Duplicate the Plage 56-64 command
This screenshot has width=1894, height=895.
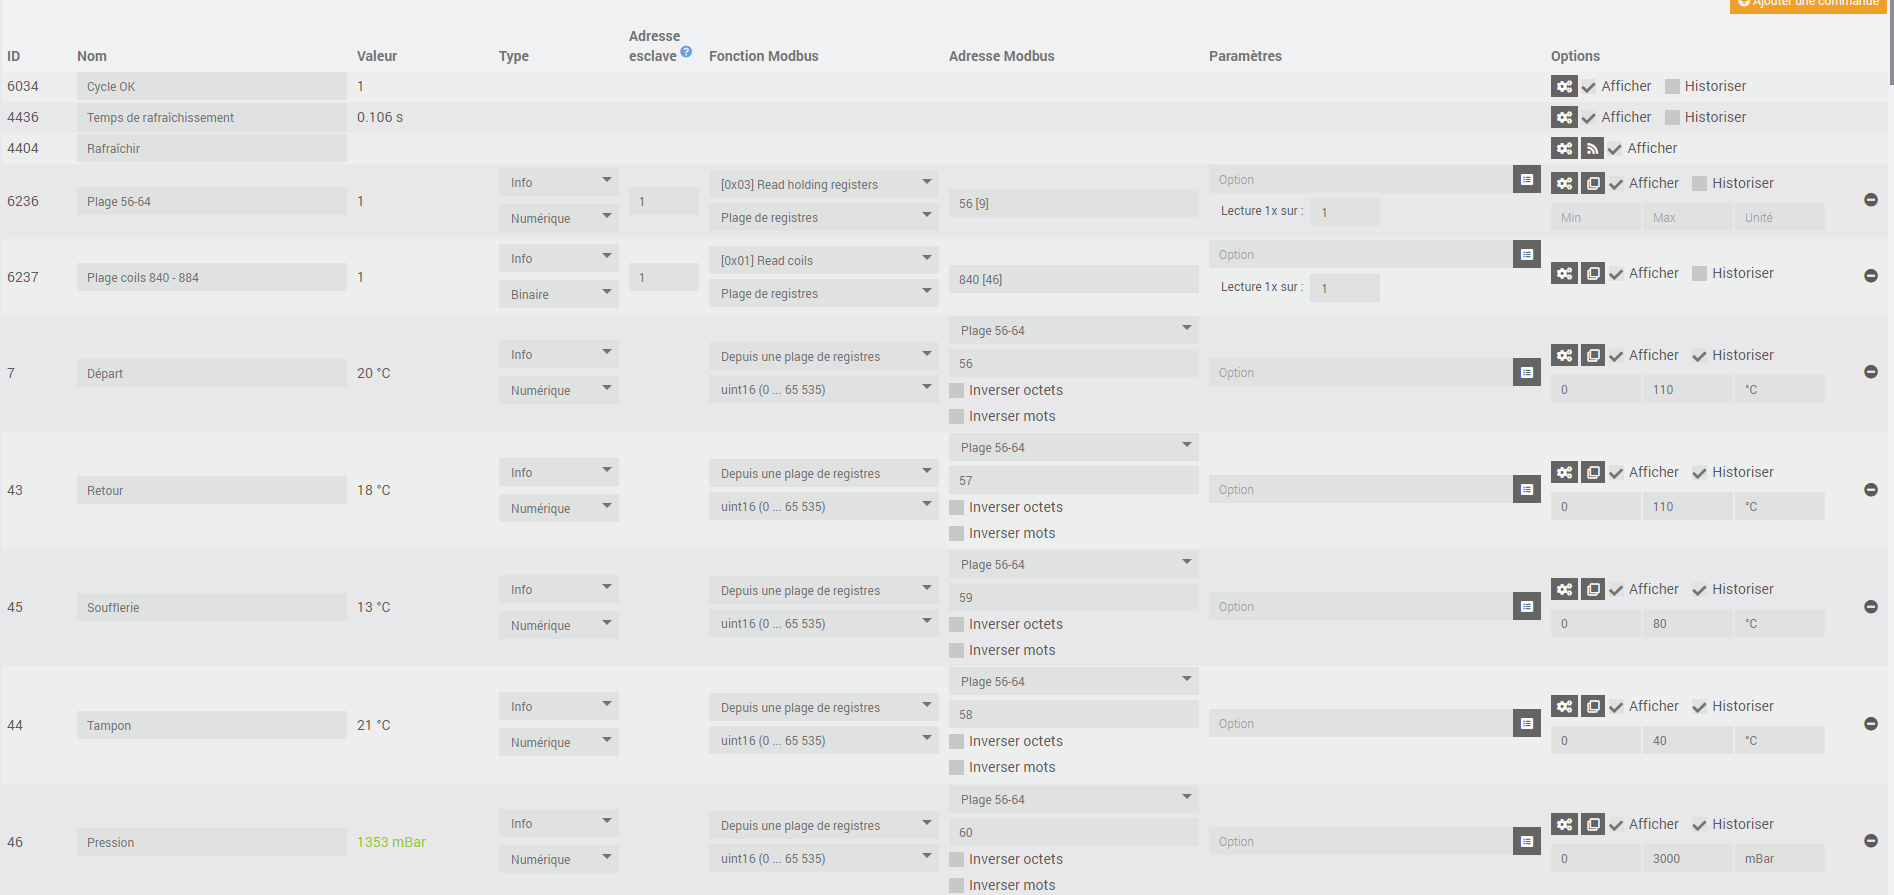point(1593,184)
